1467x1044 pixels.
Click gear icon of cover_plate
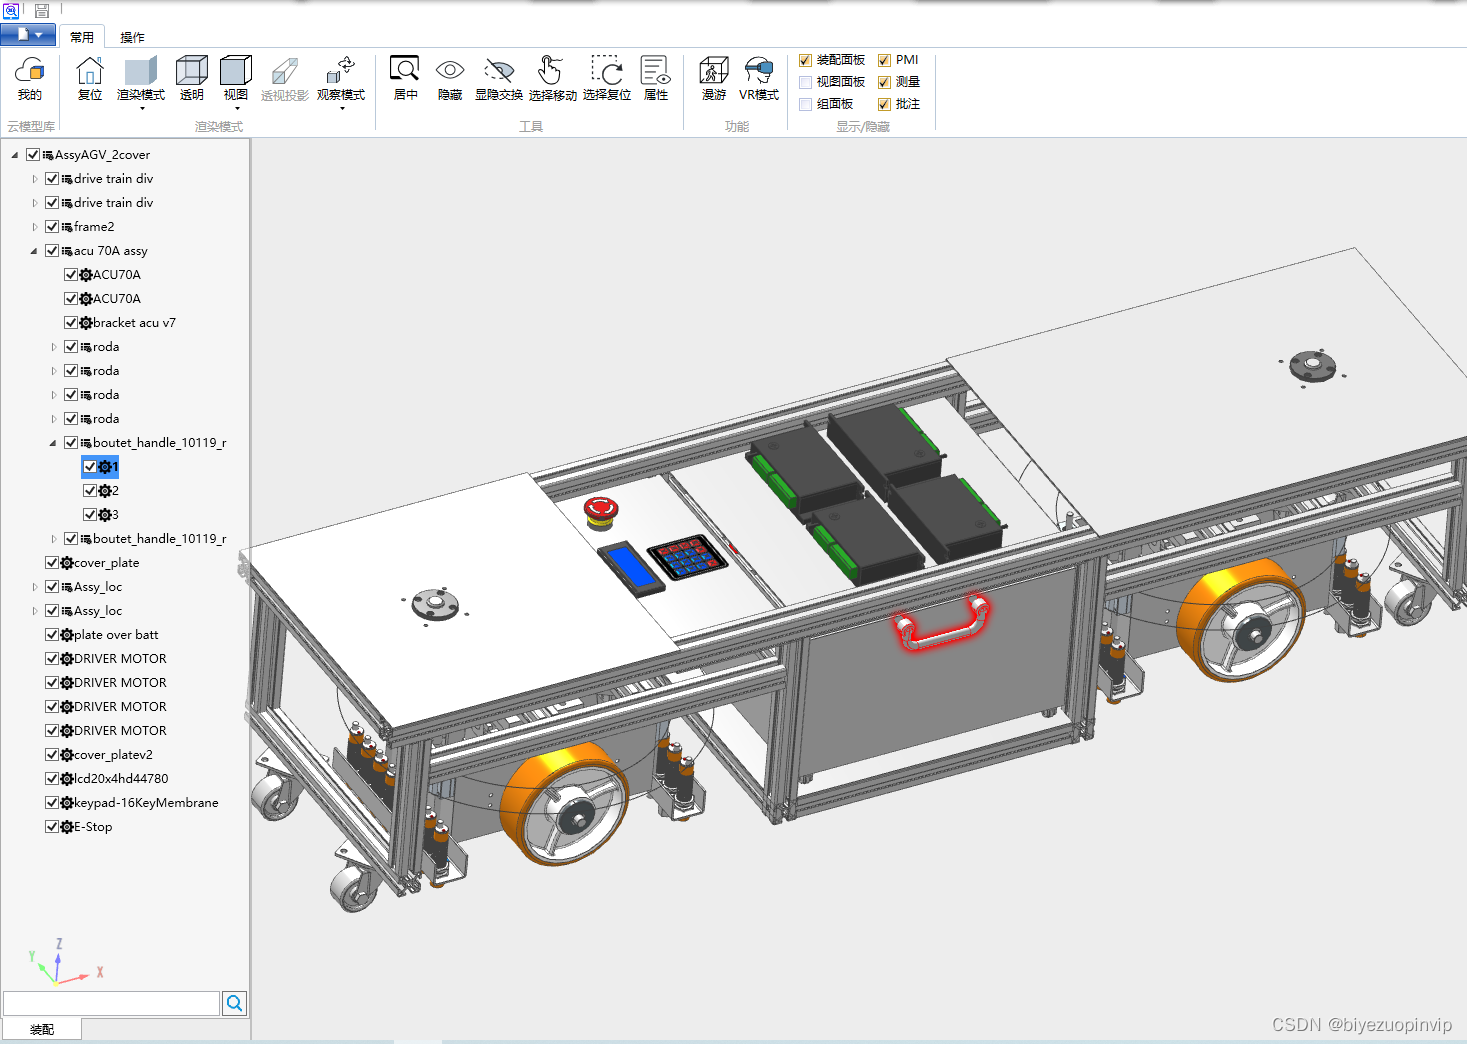67,563
